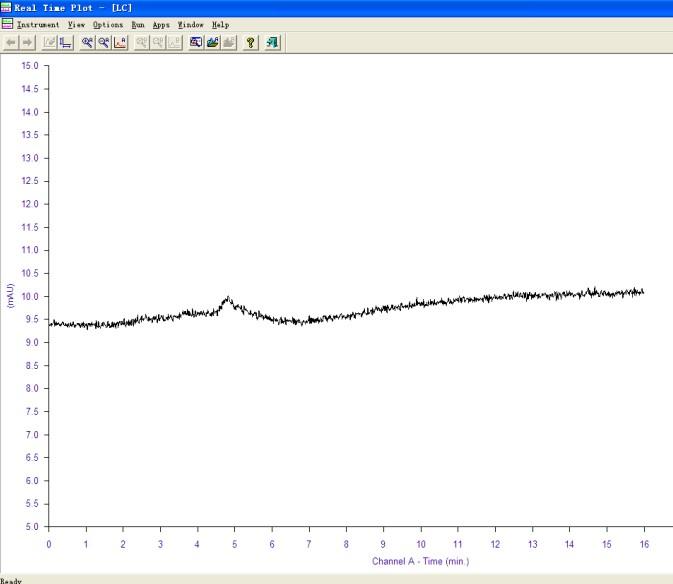
Task: Click the greyed zoom in channel B icon
Action: (x=142, y=42)
